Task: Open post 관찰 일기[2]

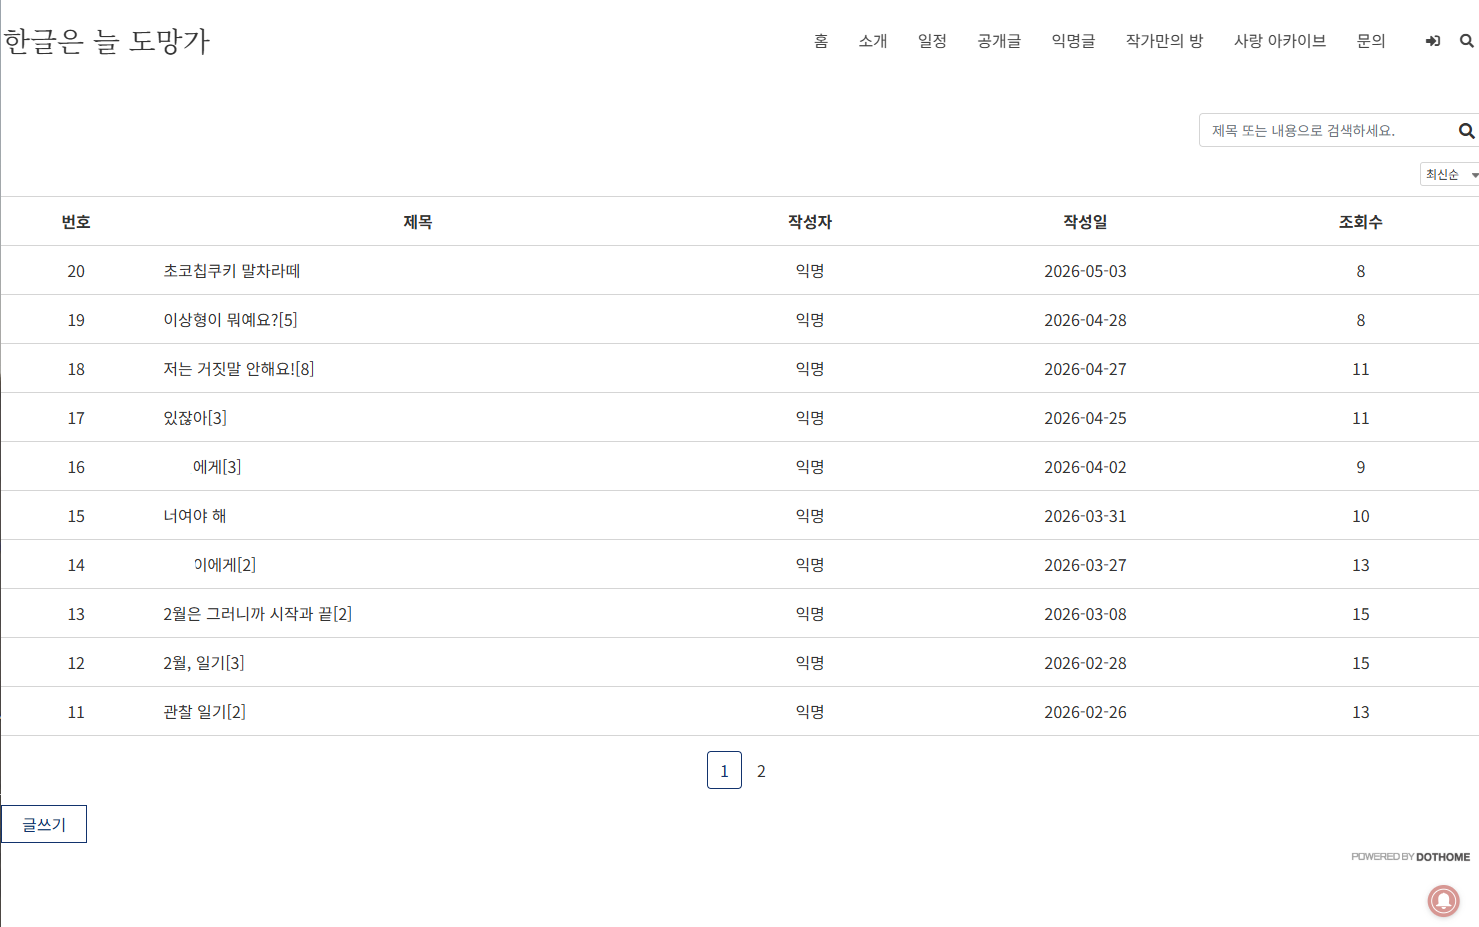Action: coord(205,712)
